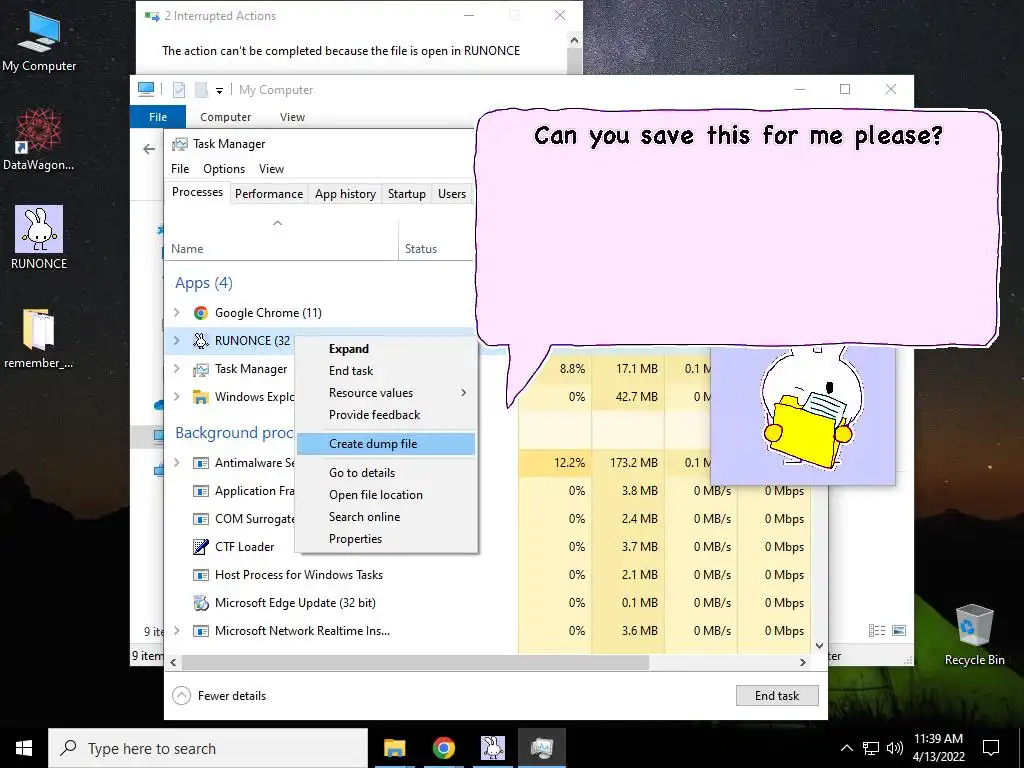Expand Microsoft Network Realtime Inspection process

176,631
